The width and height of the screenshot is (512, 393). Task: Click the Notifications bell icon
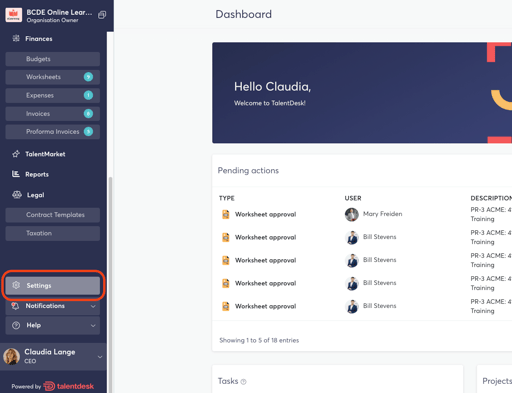pyautogui.click(x=15, y=305)
